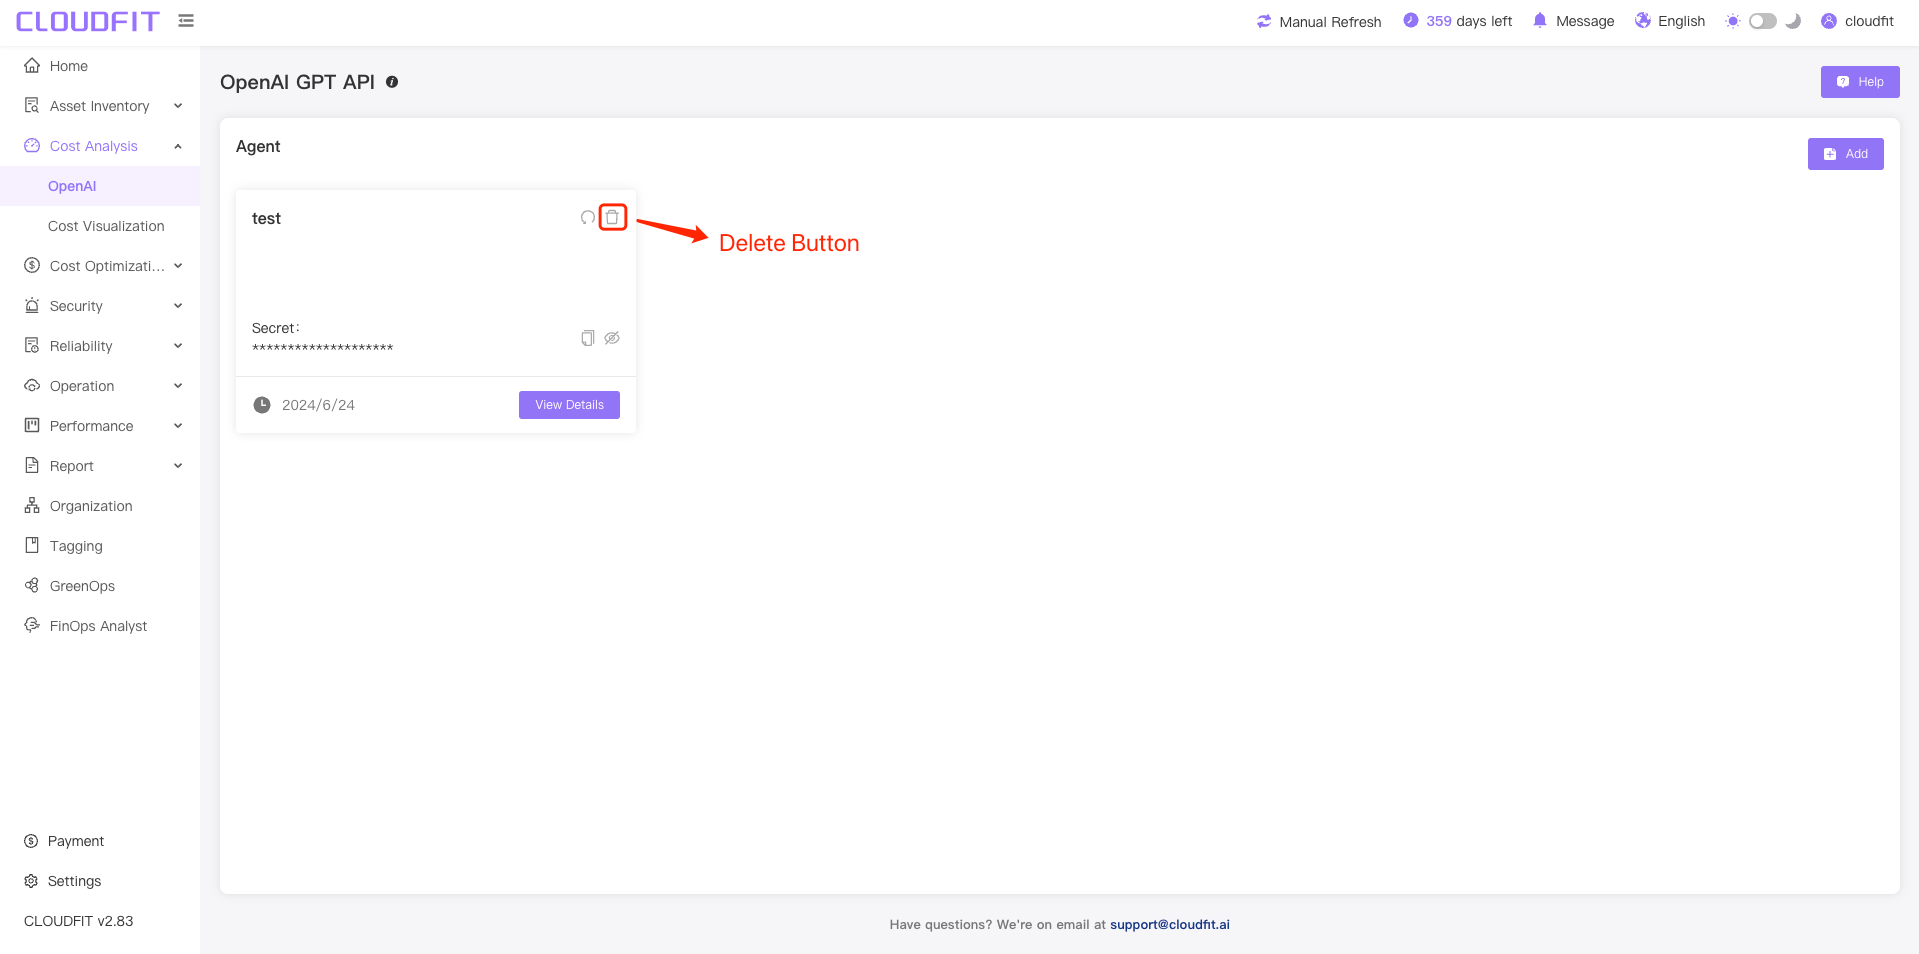
Task: Add a new agent
Action: pos(1845,154)
